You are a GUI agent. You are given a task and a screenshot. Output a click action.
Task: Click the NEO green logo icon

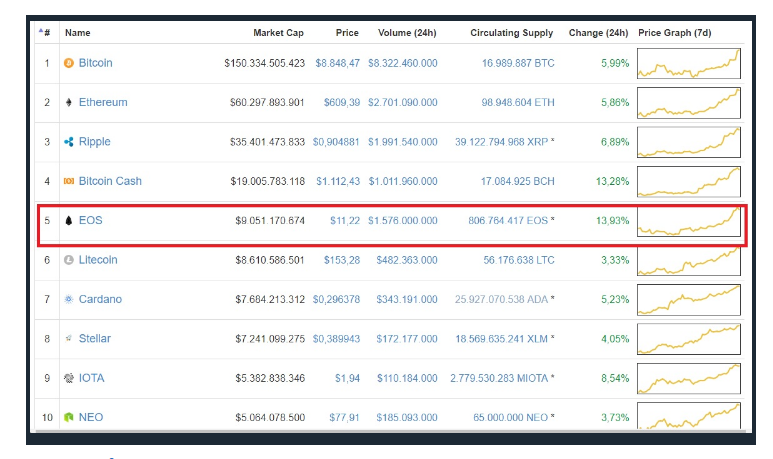click(x=69, y=417)
